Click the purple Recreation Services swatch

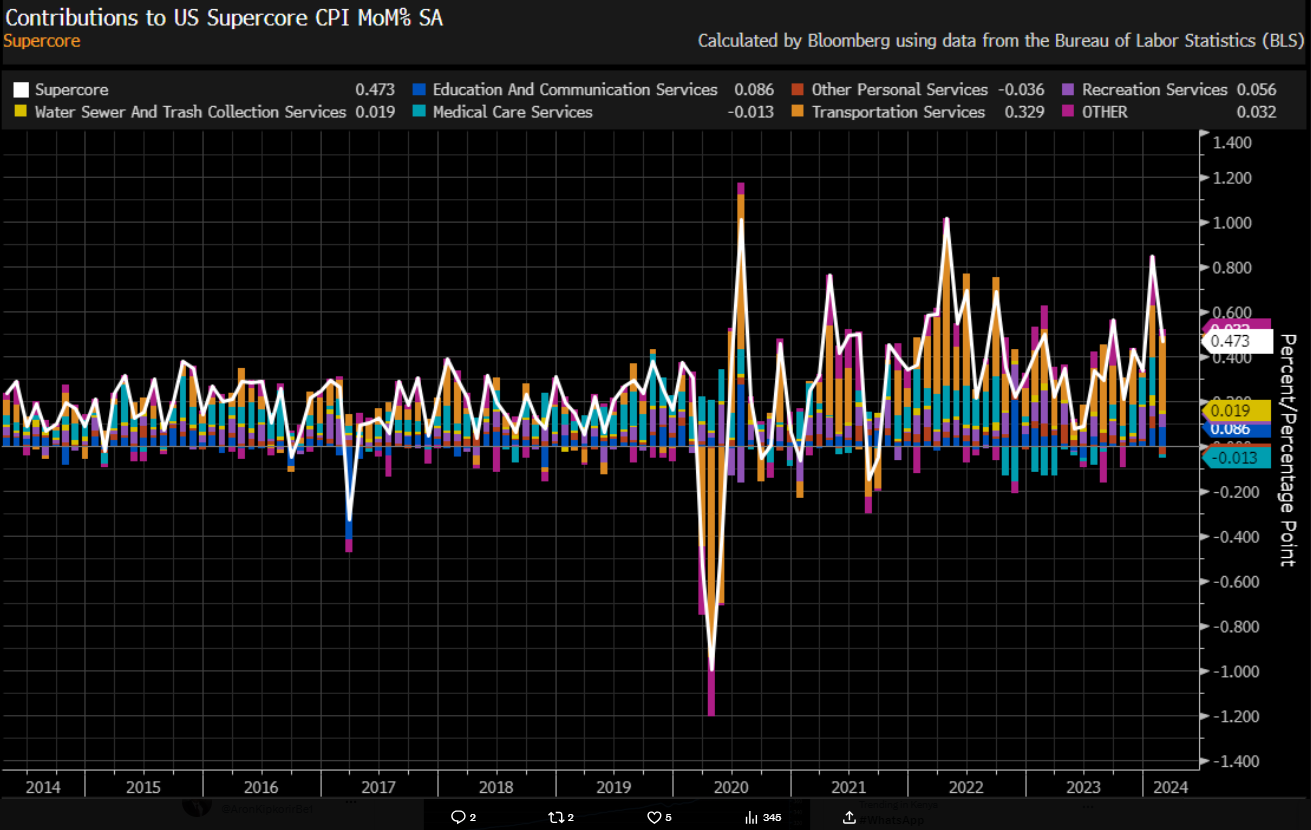coord(1067,90)
